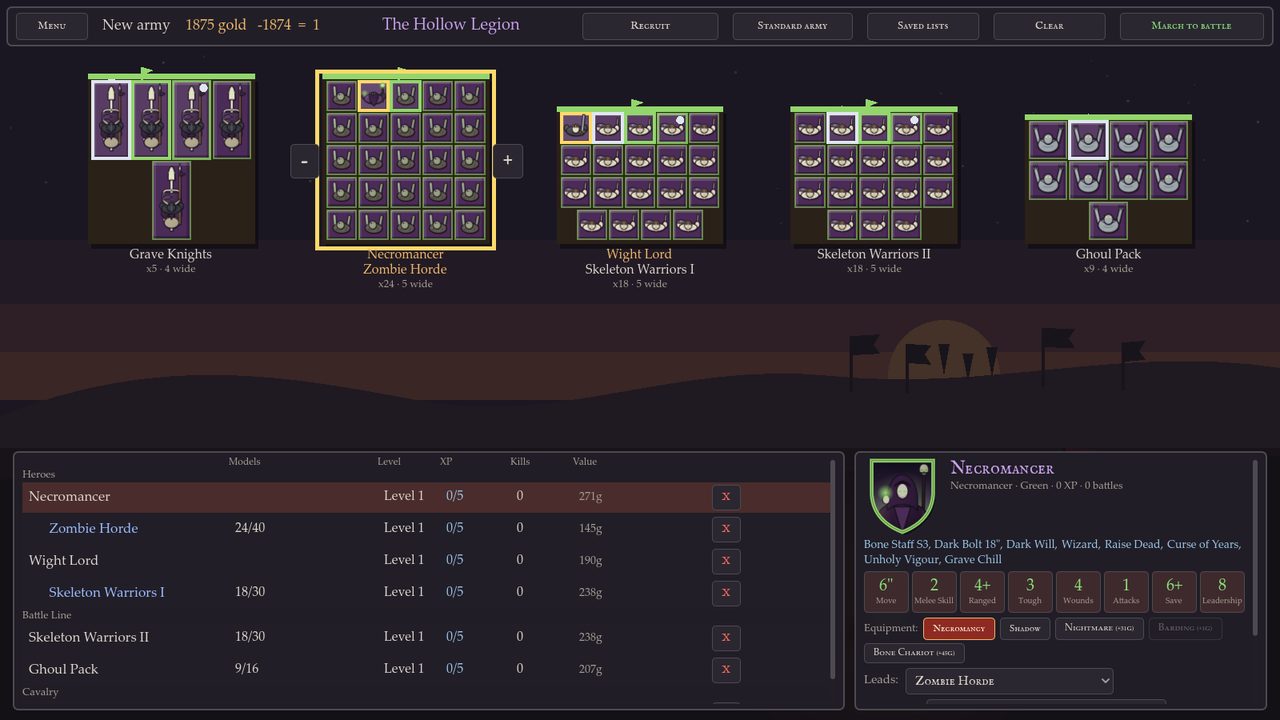
Task: Remove the Zombie Horde row using X
Action: [726, 529]
